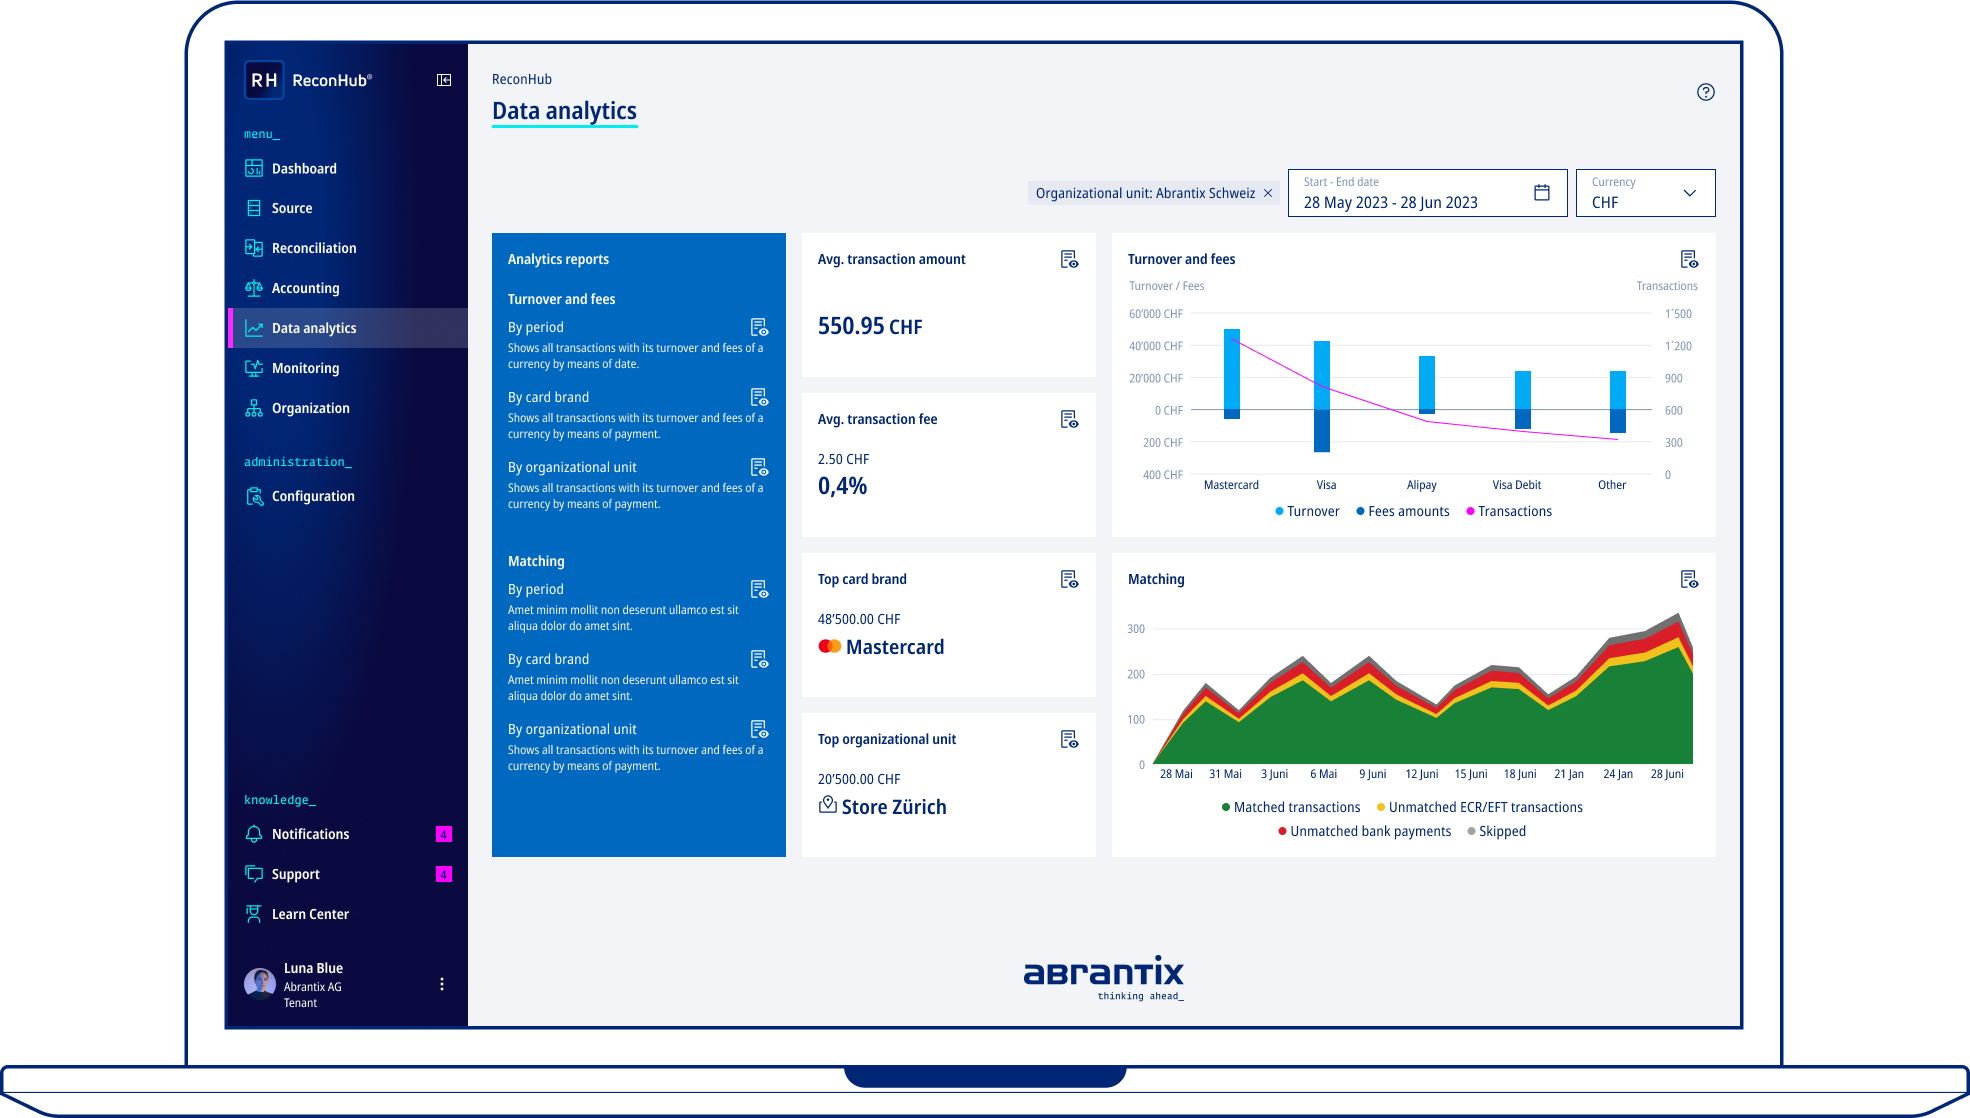Select the Data analytics menu item
Viewport: 1970px width, 1118px height.
point(347,328)
